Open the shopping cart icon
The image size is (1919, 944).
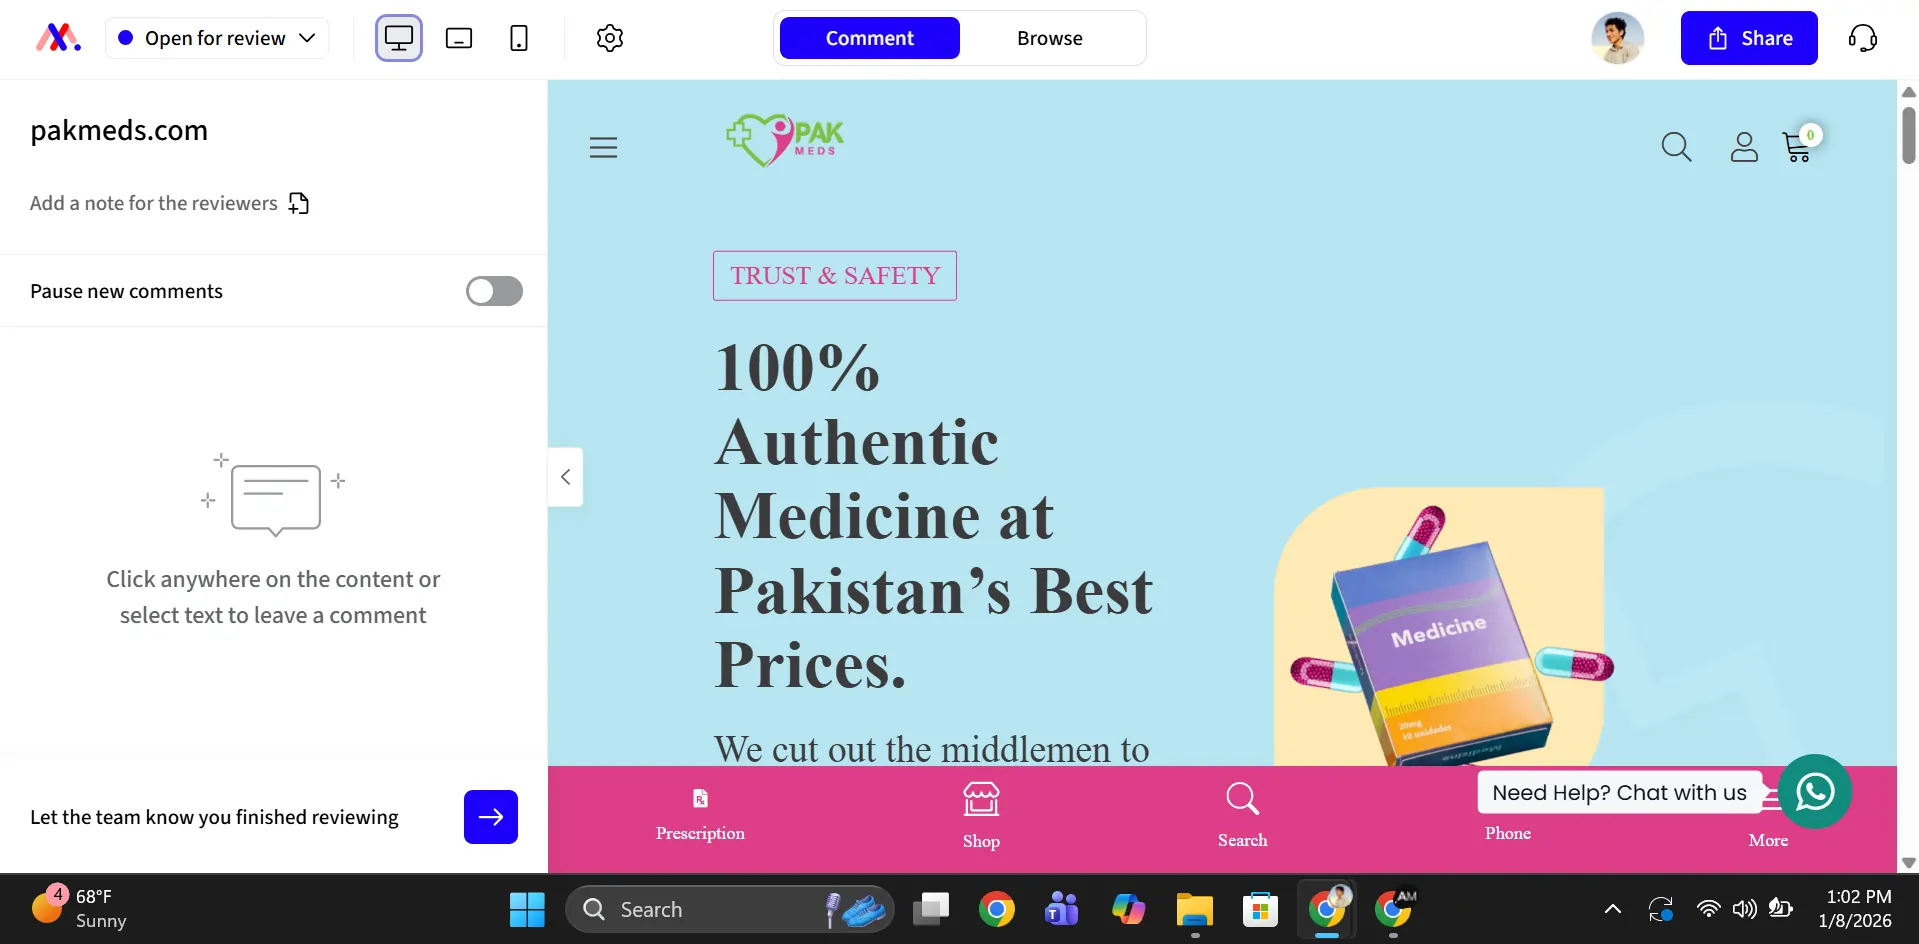pos(1799,146)
